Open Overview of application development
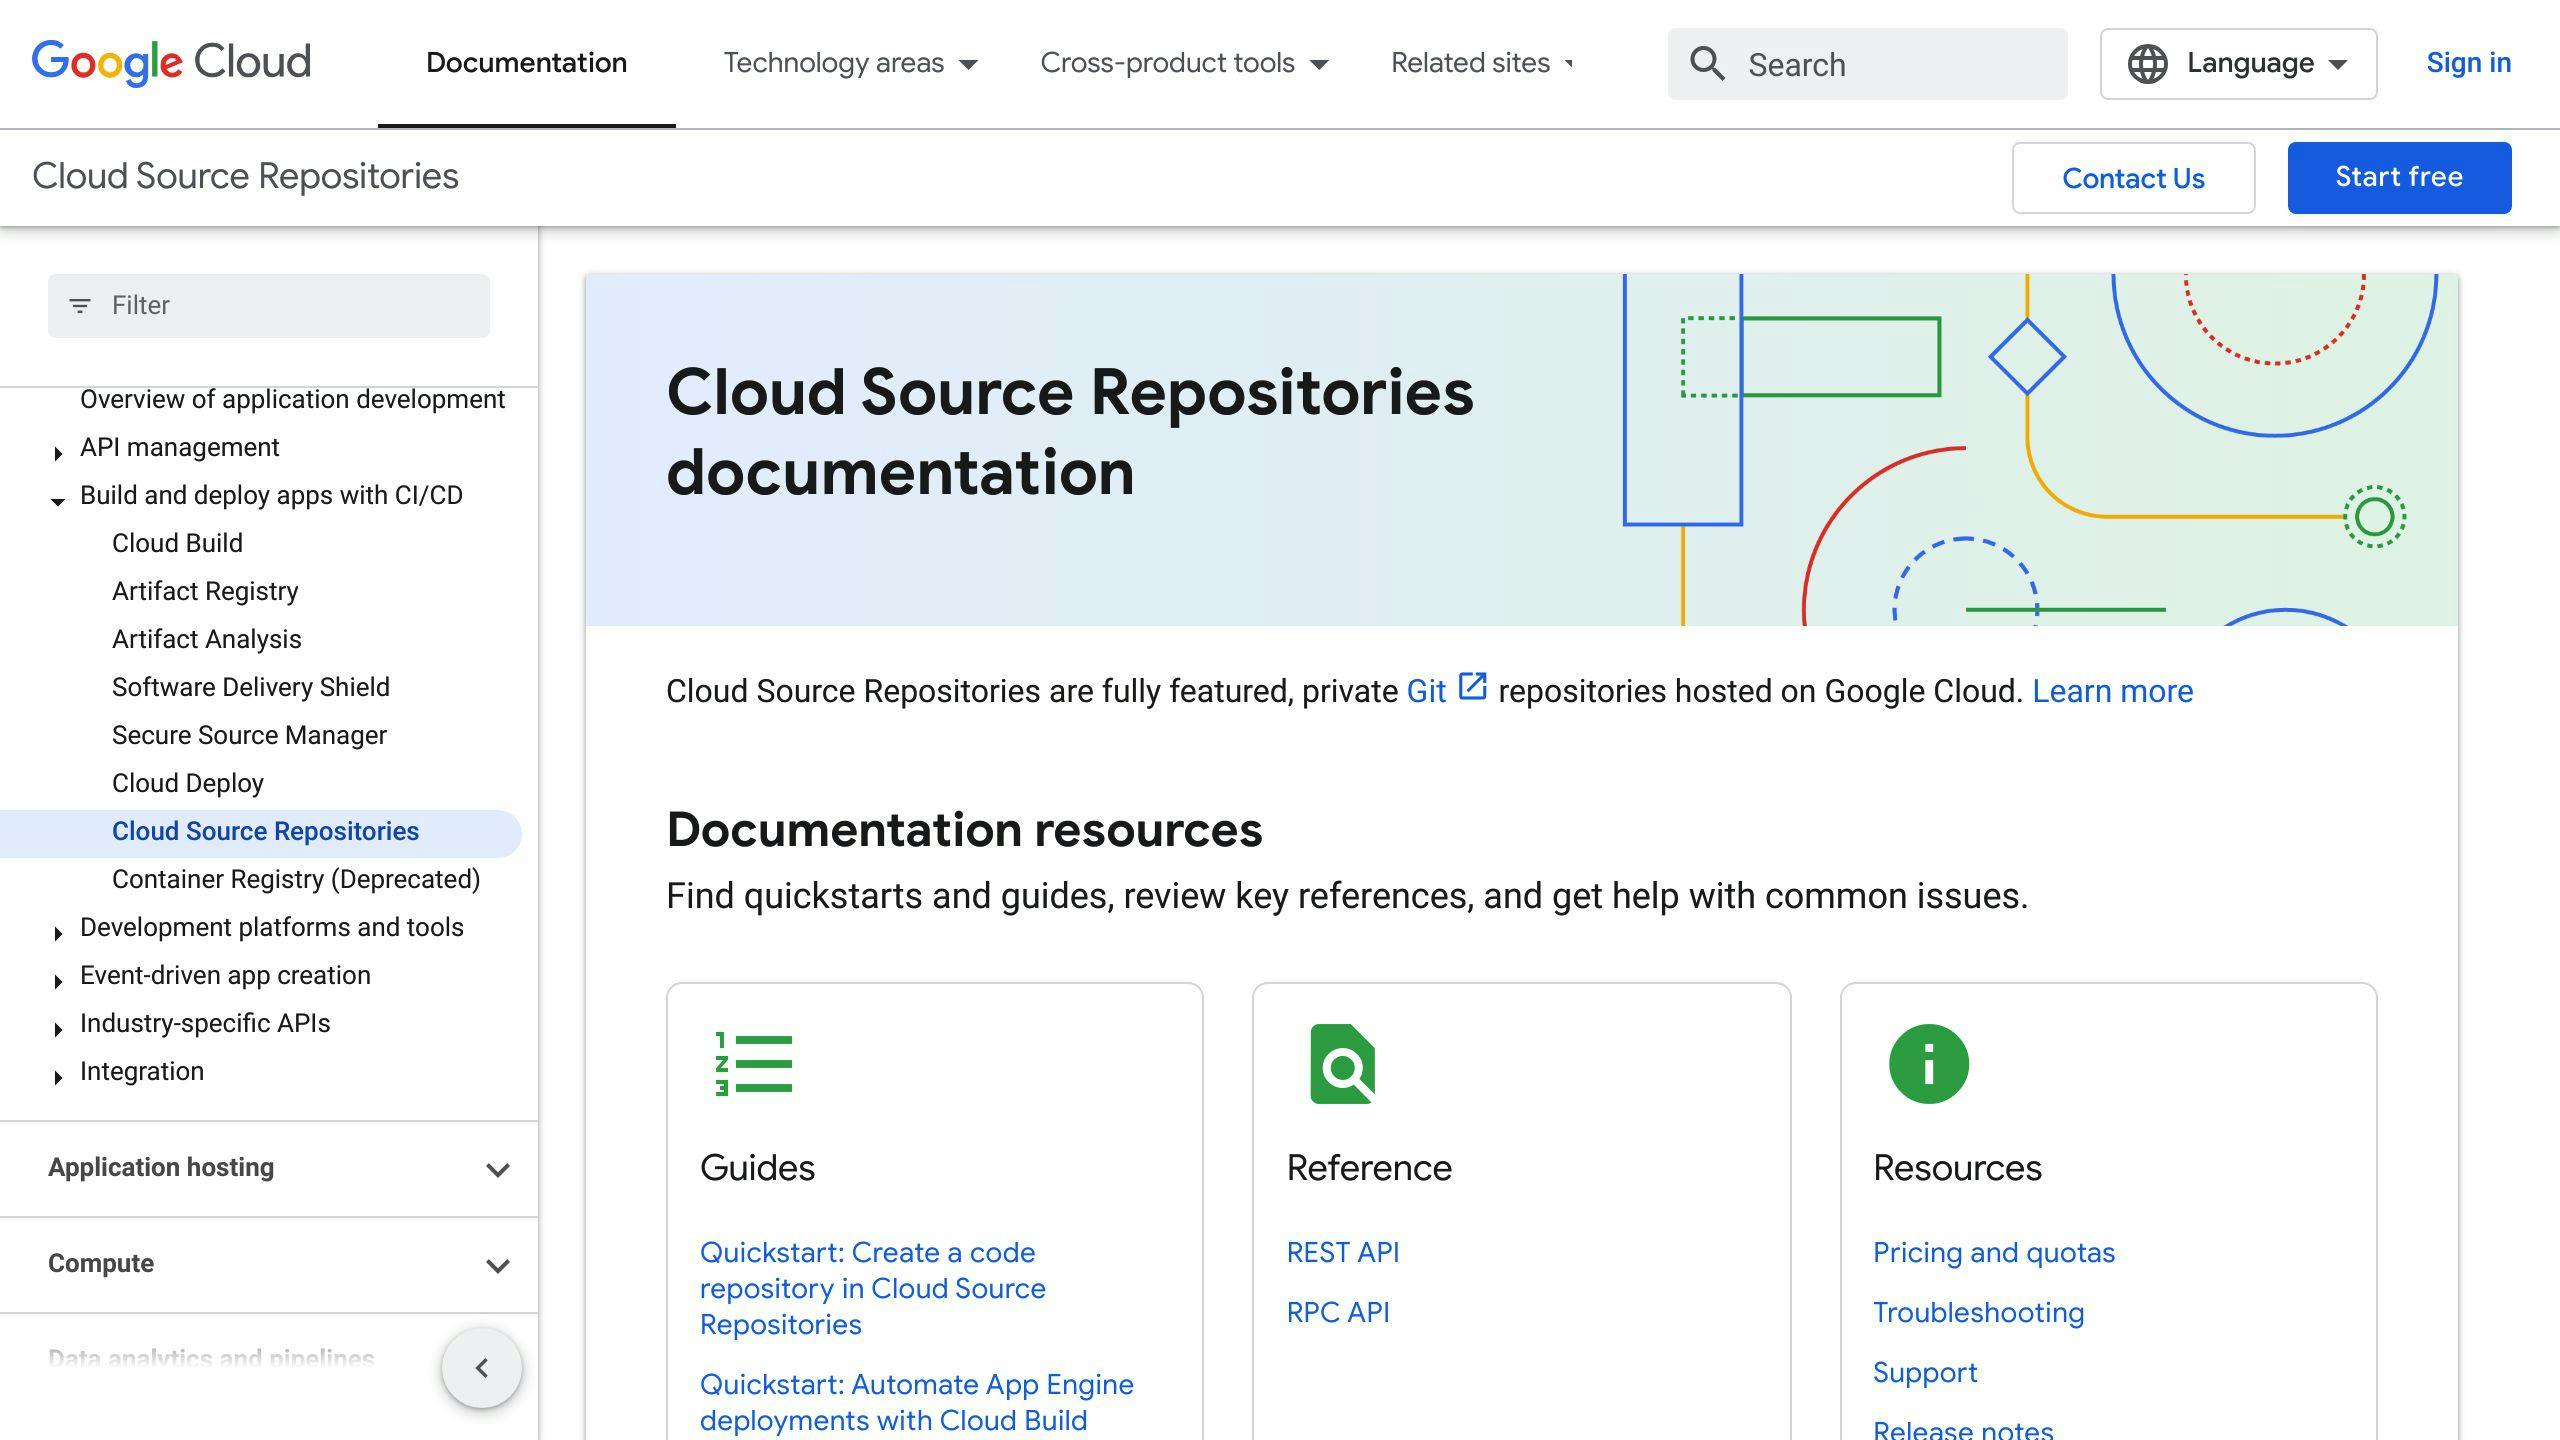Image resolution: width=2560 pixels, height=1440 pixels. pos(292,399)
